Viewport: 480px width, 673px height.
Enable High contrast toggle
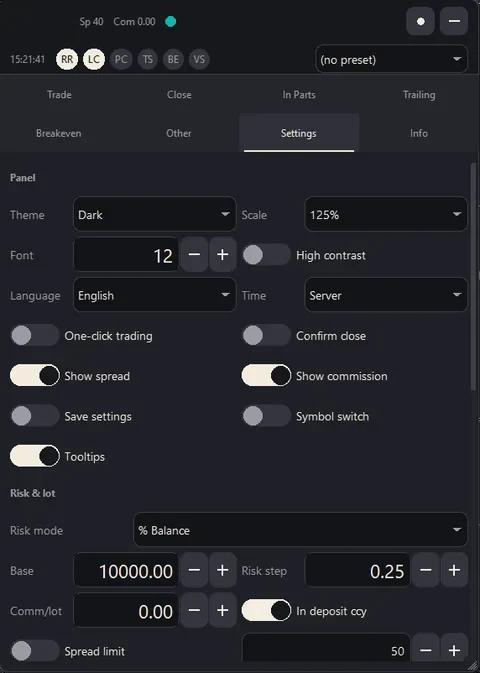[x=266, y=255]
